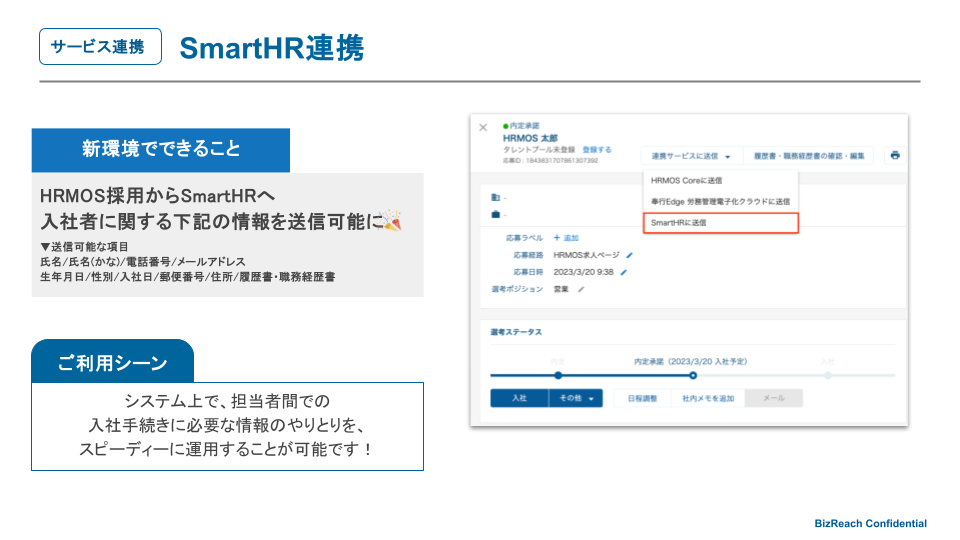Click the 登録する link
960x540 pixels.
pos(596,149)
